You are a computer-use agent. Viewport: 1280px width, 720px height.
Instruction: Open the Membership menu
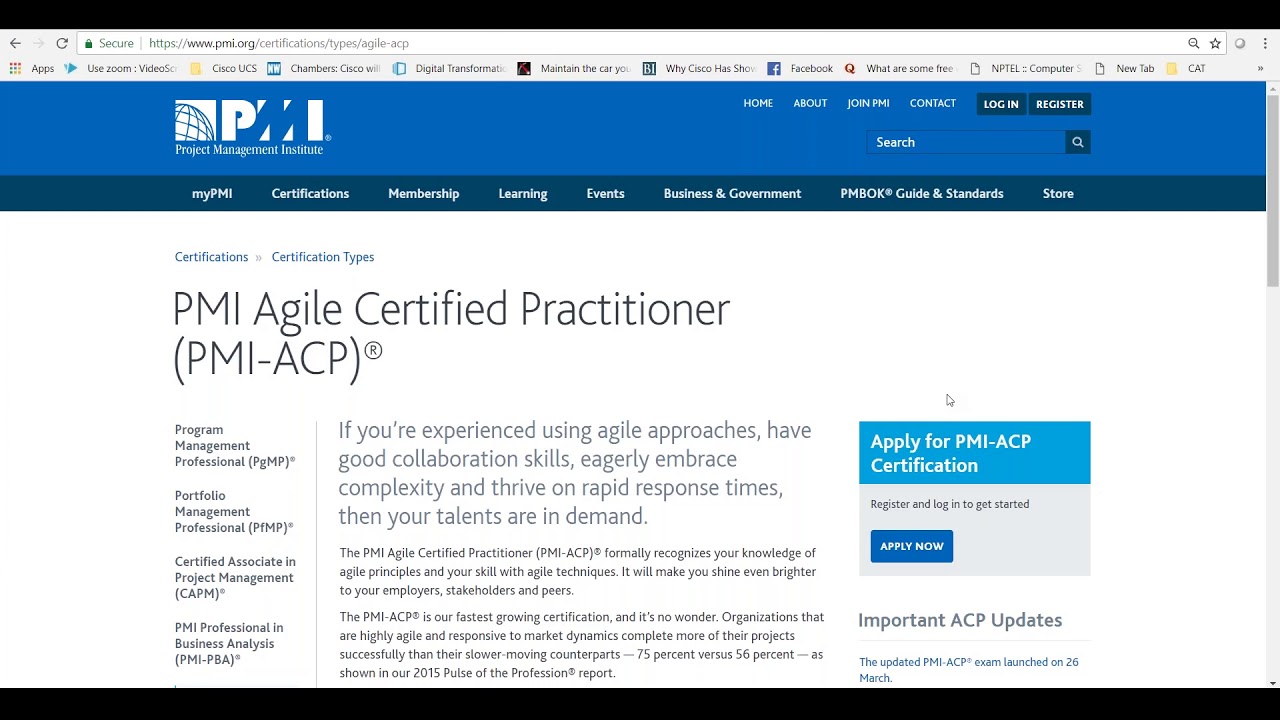pyautogui.click(x=424, y=194)
